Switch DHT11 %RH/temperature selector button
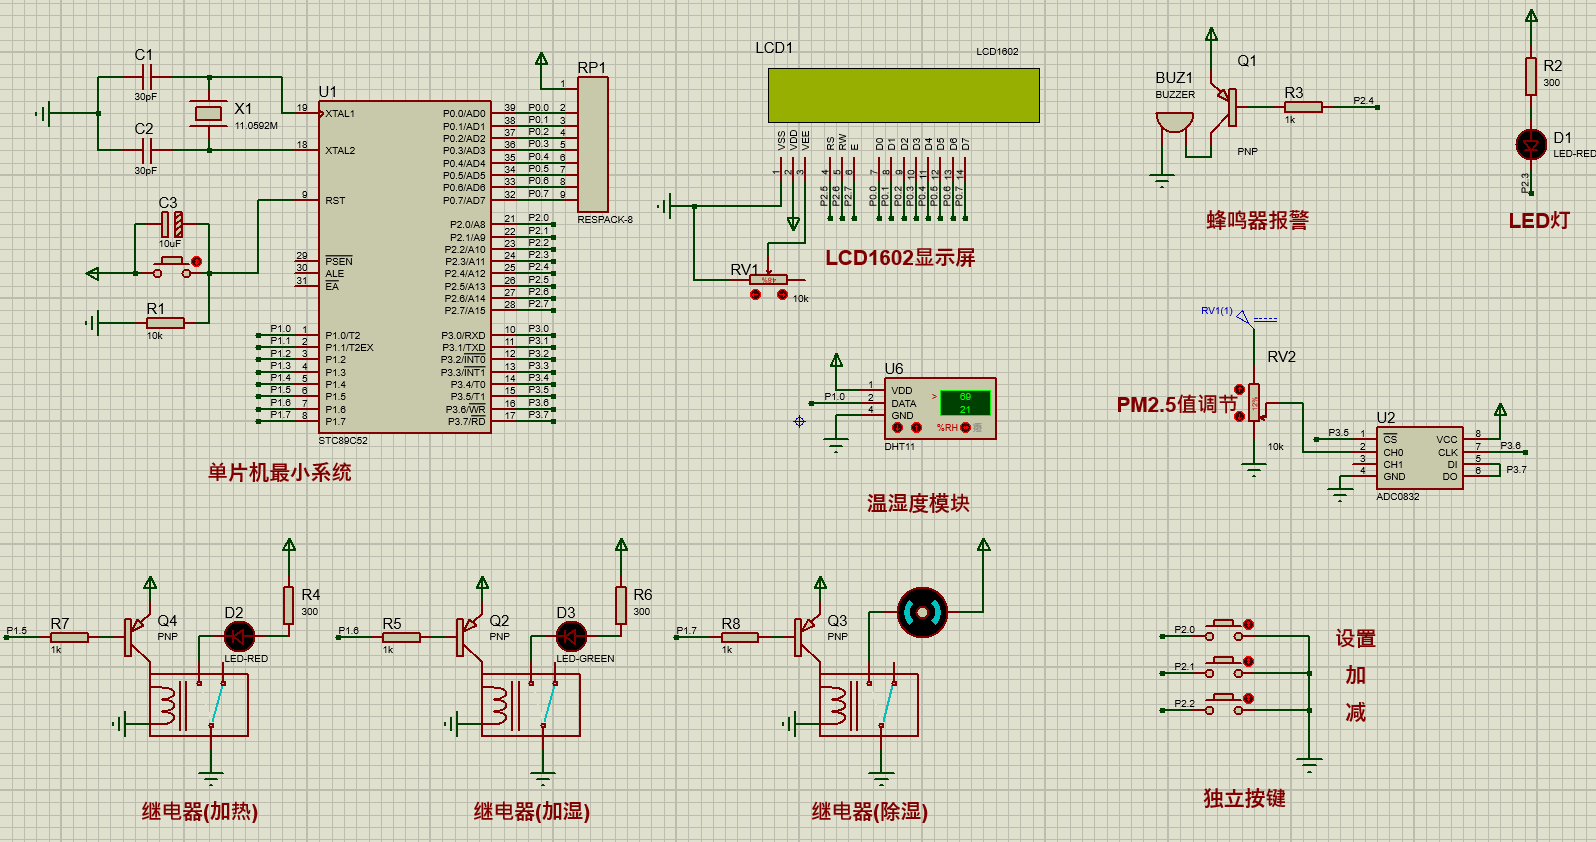The width and height of the screenshot is (1596, 842). tap(965, 427)
